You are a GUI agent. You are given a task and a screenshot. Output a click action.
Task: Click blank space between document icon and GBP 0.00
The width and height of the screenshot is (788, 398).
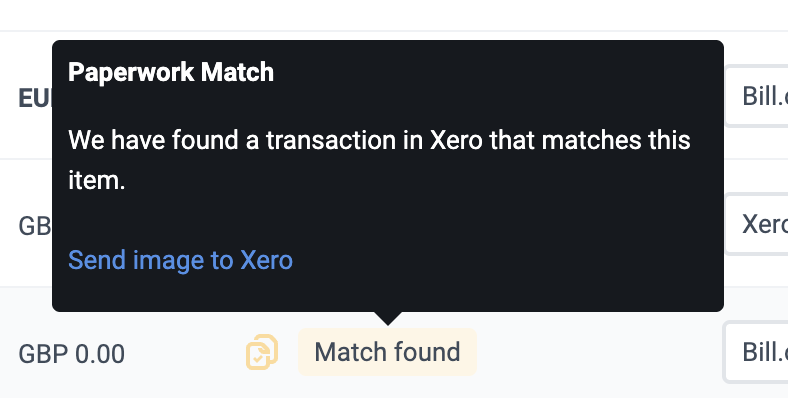click(x=185, y=354)
